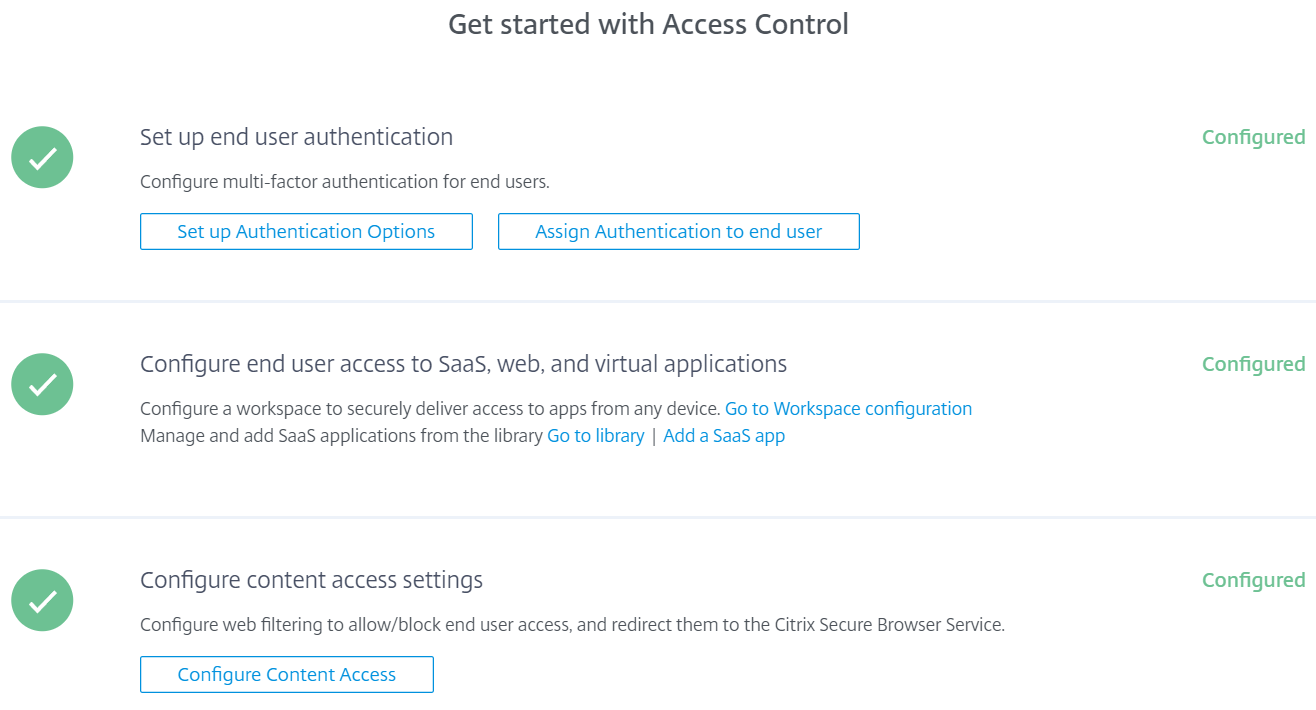Click Configured status for end user authentication
1316x710 pixels.
(x=1253, y=137)
